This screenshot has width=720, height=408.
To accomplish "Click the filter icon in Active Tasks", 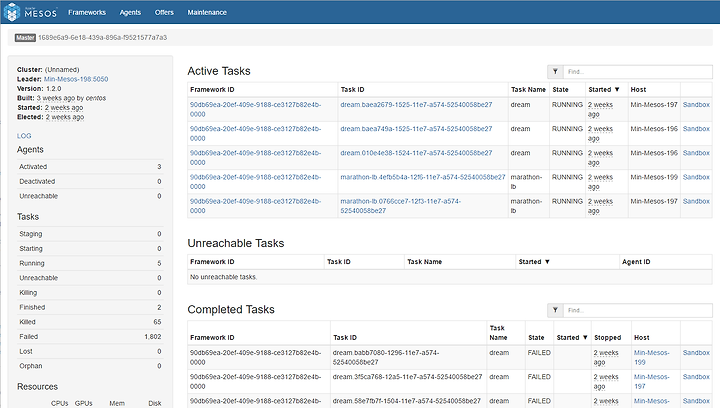I will [x=555, y=72].
